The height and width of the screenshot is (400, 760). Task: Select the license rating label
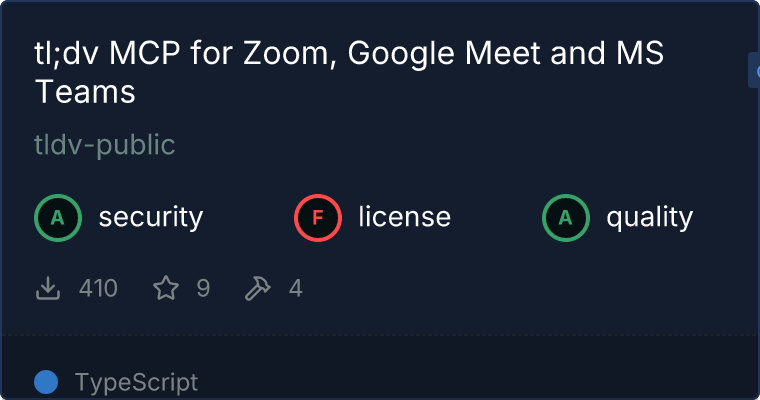pyautogui.click(x=404, y=217)
